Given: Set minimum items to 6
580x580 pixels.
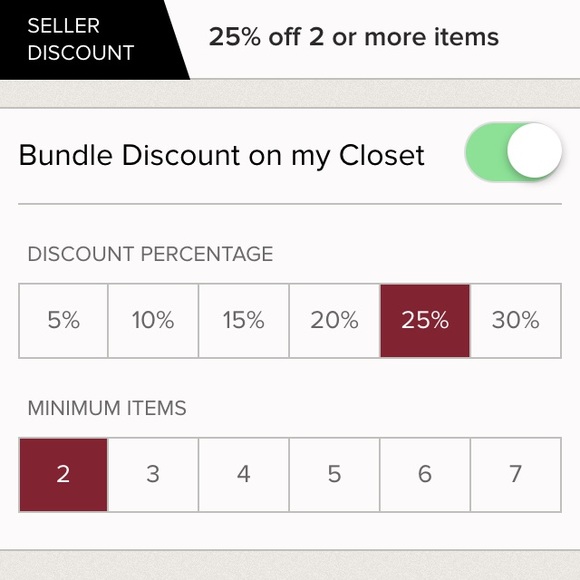Looking at the screenshot, I should tap(425, 475).
